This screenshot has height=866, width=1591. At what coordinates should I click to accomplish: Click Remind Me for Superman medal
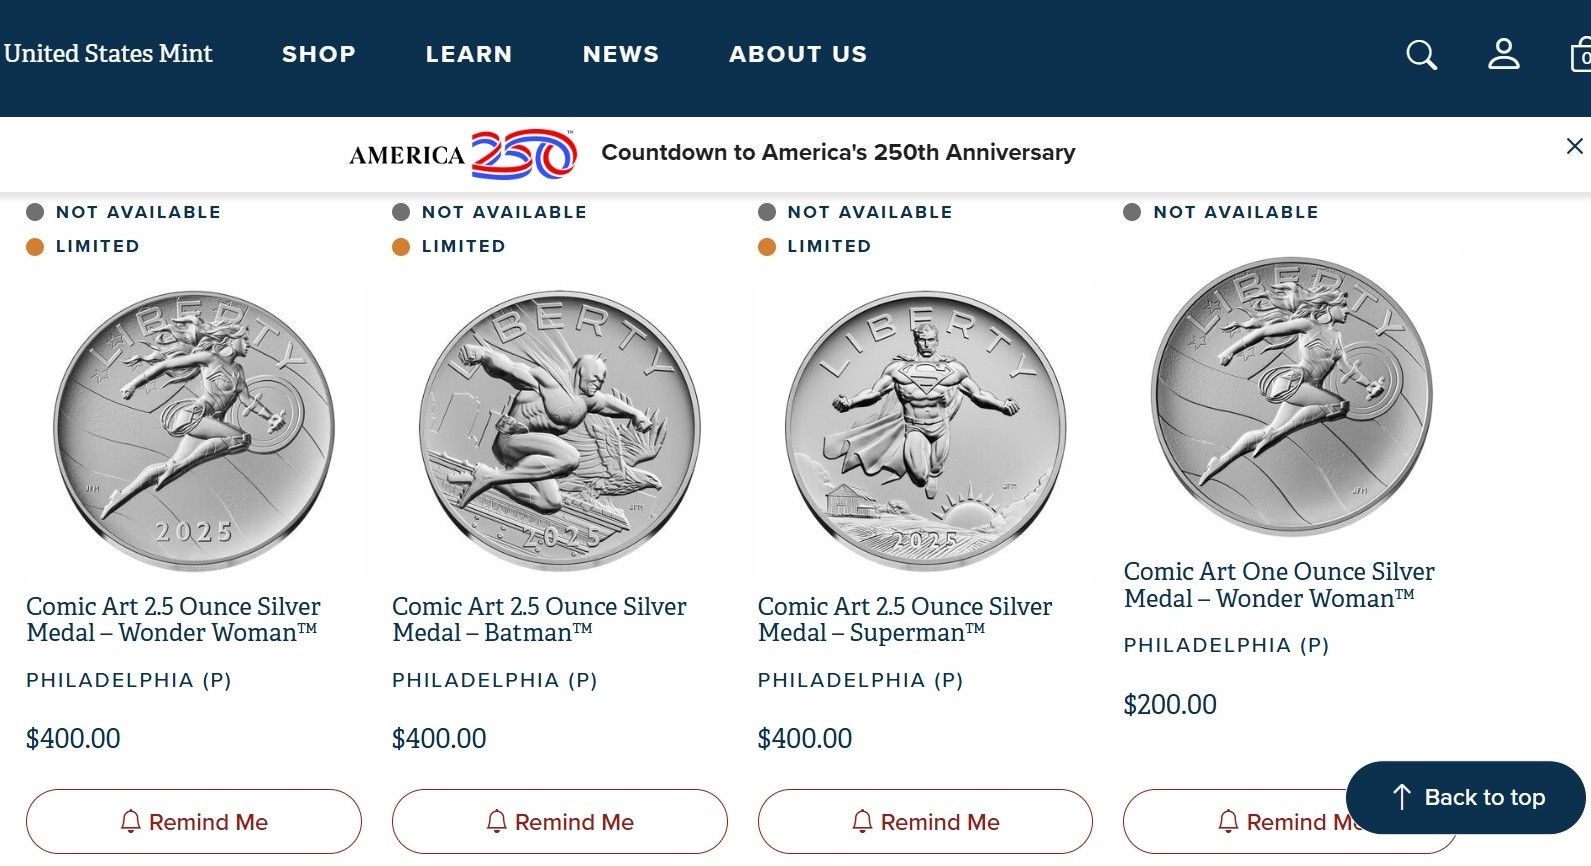click(x=925, y=822)
